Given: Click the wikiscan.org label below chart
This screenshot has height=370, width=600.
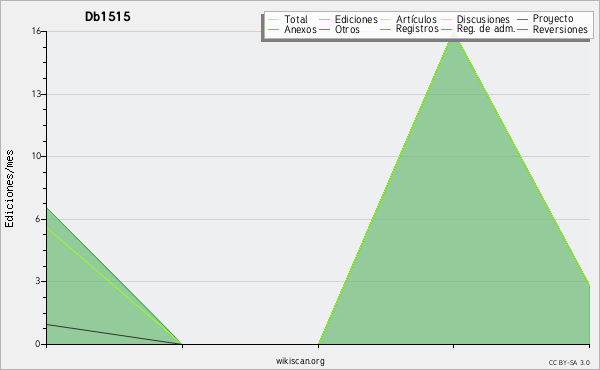Looking at the screenshot, I should tap(300, 361).
